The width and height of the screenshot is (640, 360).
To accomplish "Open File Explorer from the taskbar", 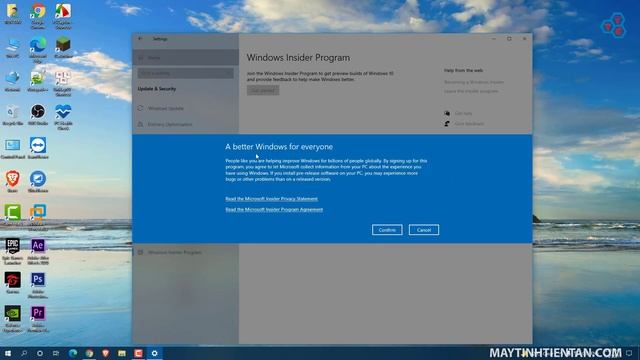I will 122,353.
